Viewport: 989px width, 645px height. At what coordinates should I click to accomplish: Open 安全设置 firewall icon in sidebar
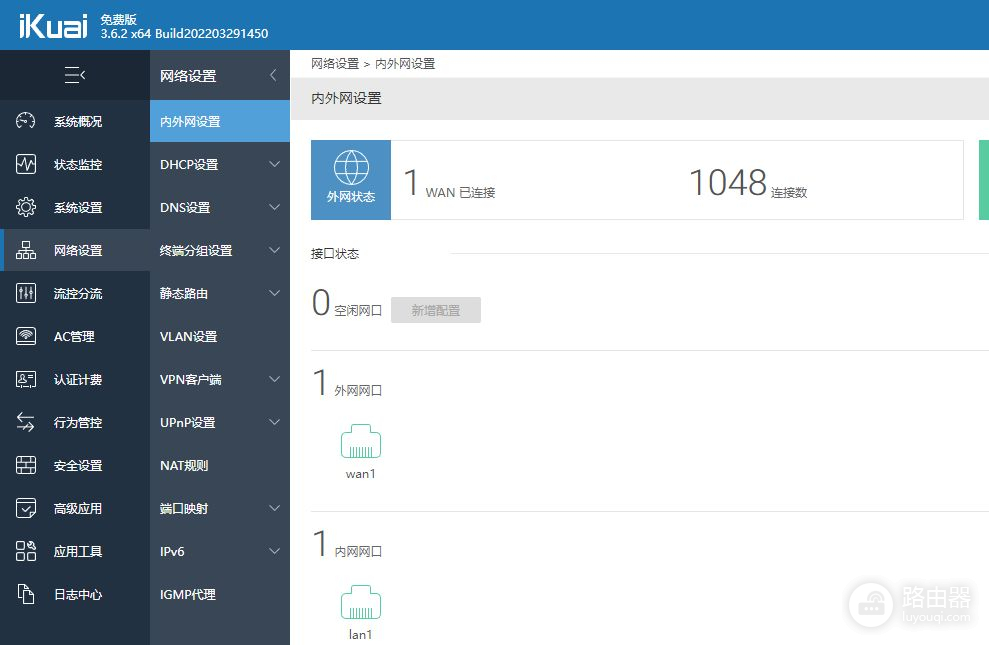(26, 465)
